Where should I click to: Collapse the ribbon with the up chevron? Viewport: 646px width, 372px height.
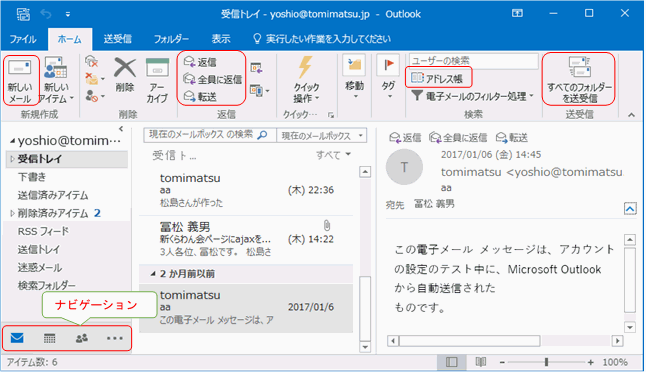tap(632, 115)
